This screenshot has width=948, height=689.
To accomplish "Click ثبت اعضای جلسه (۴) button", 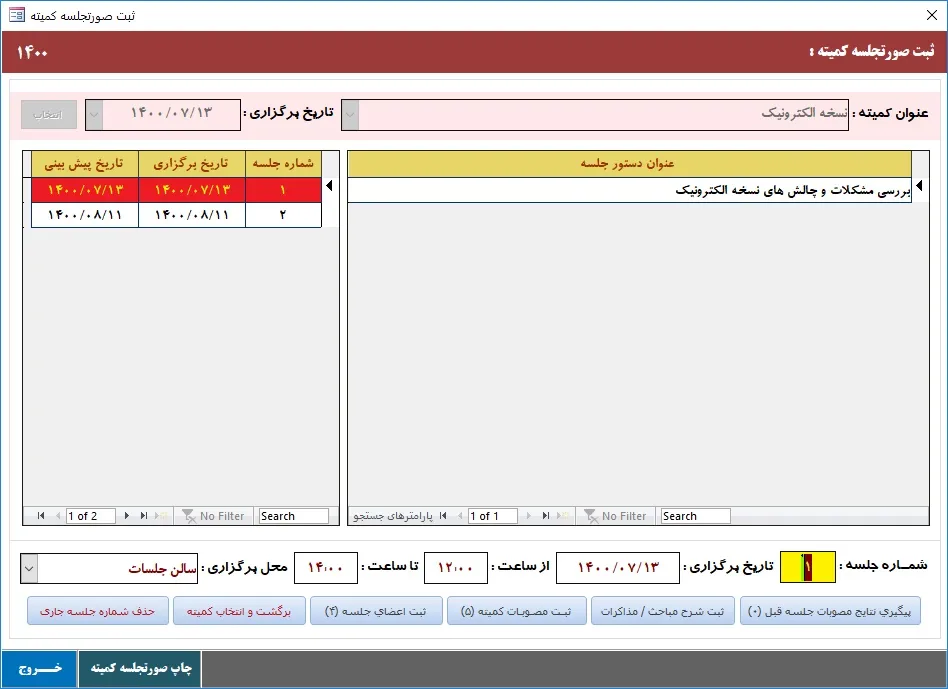I will pyautogui.click(x=375, y=611).
